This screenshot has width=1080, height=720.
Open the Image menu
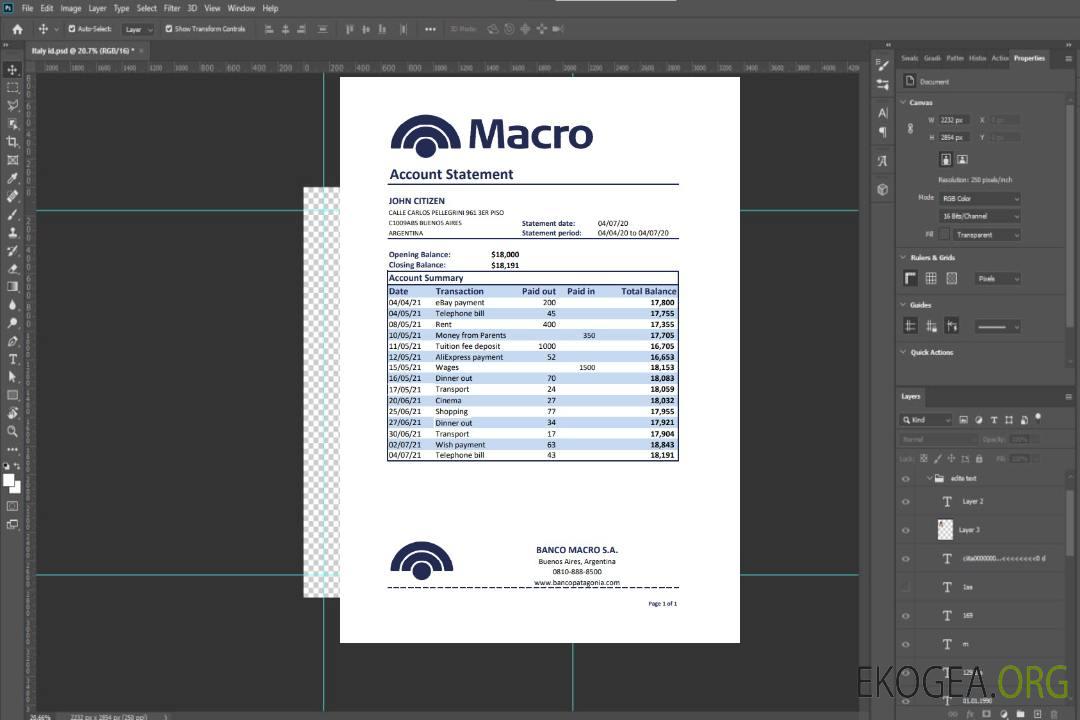(70, 8)
